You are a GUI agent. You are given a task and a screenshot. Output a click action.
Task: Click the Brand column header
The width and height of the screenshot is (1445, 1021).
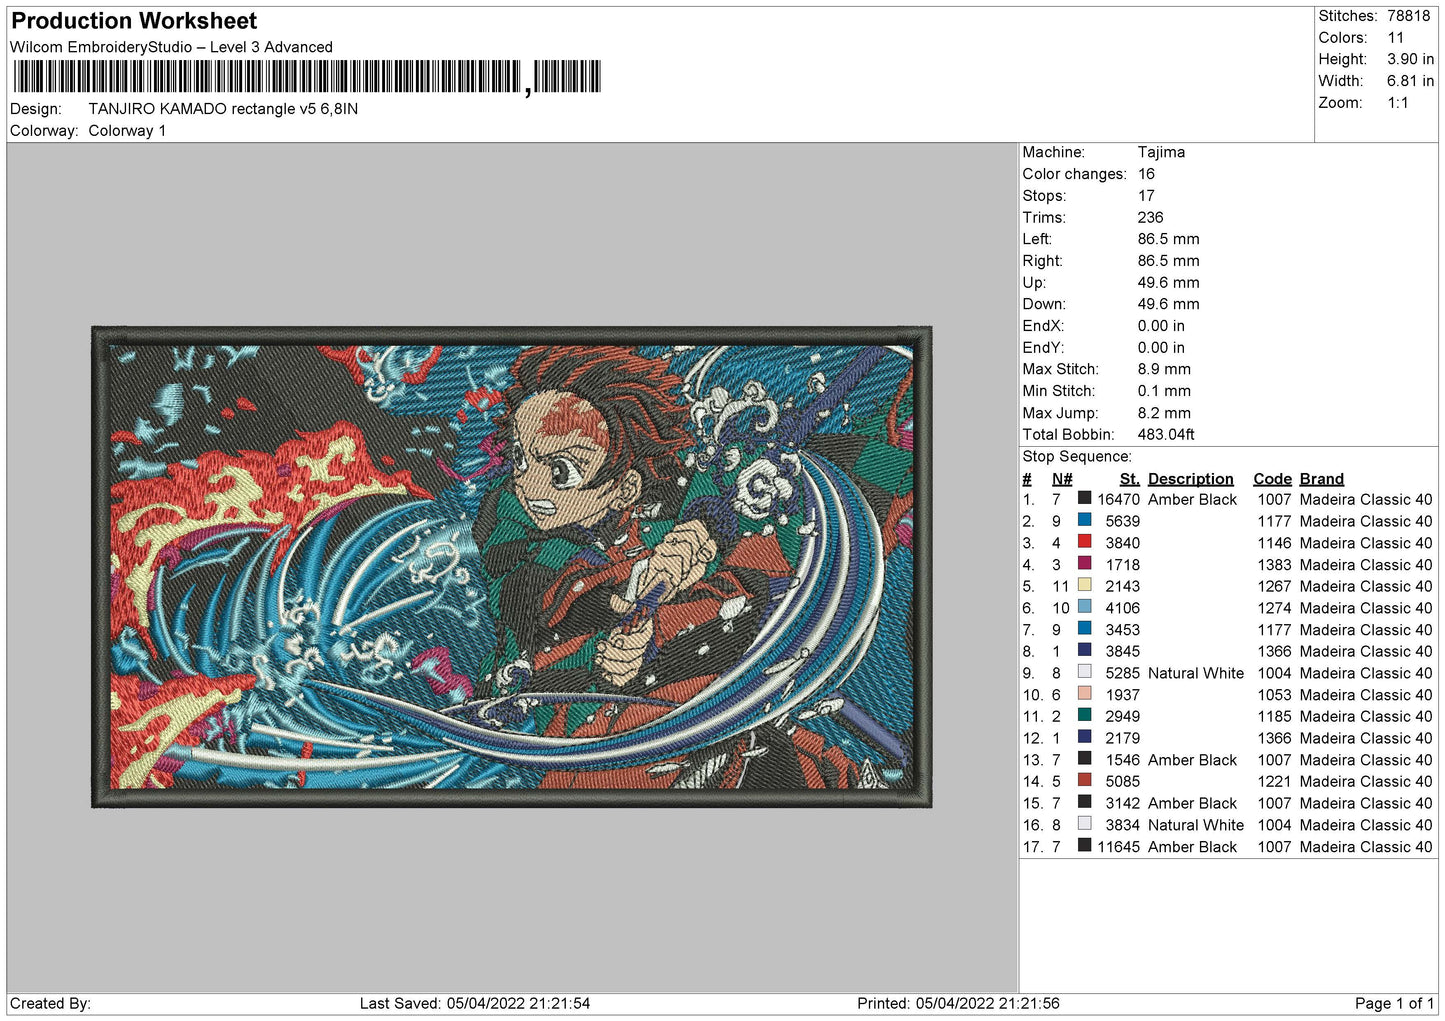(1321, 479)
